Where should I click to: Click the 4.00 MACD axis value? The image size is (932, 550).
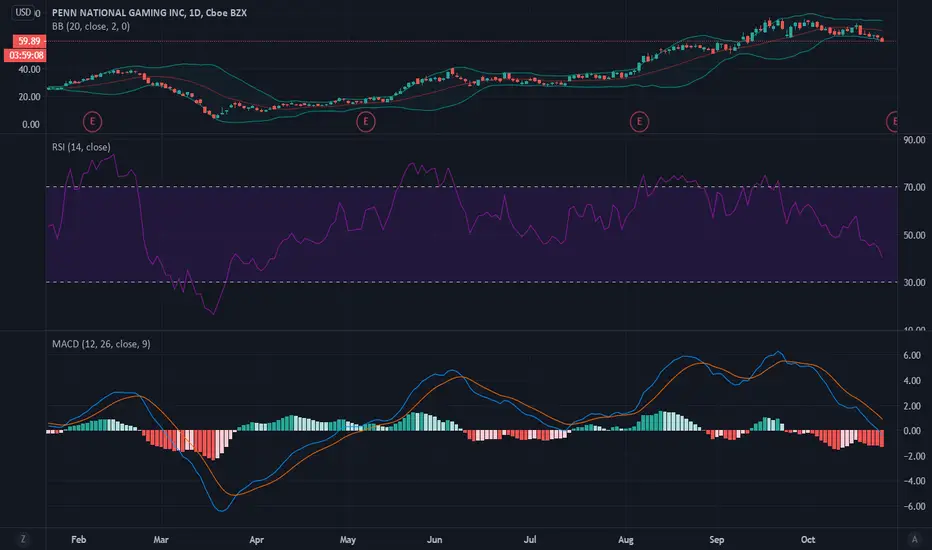click(912, 381)
